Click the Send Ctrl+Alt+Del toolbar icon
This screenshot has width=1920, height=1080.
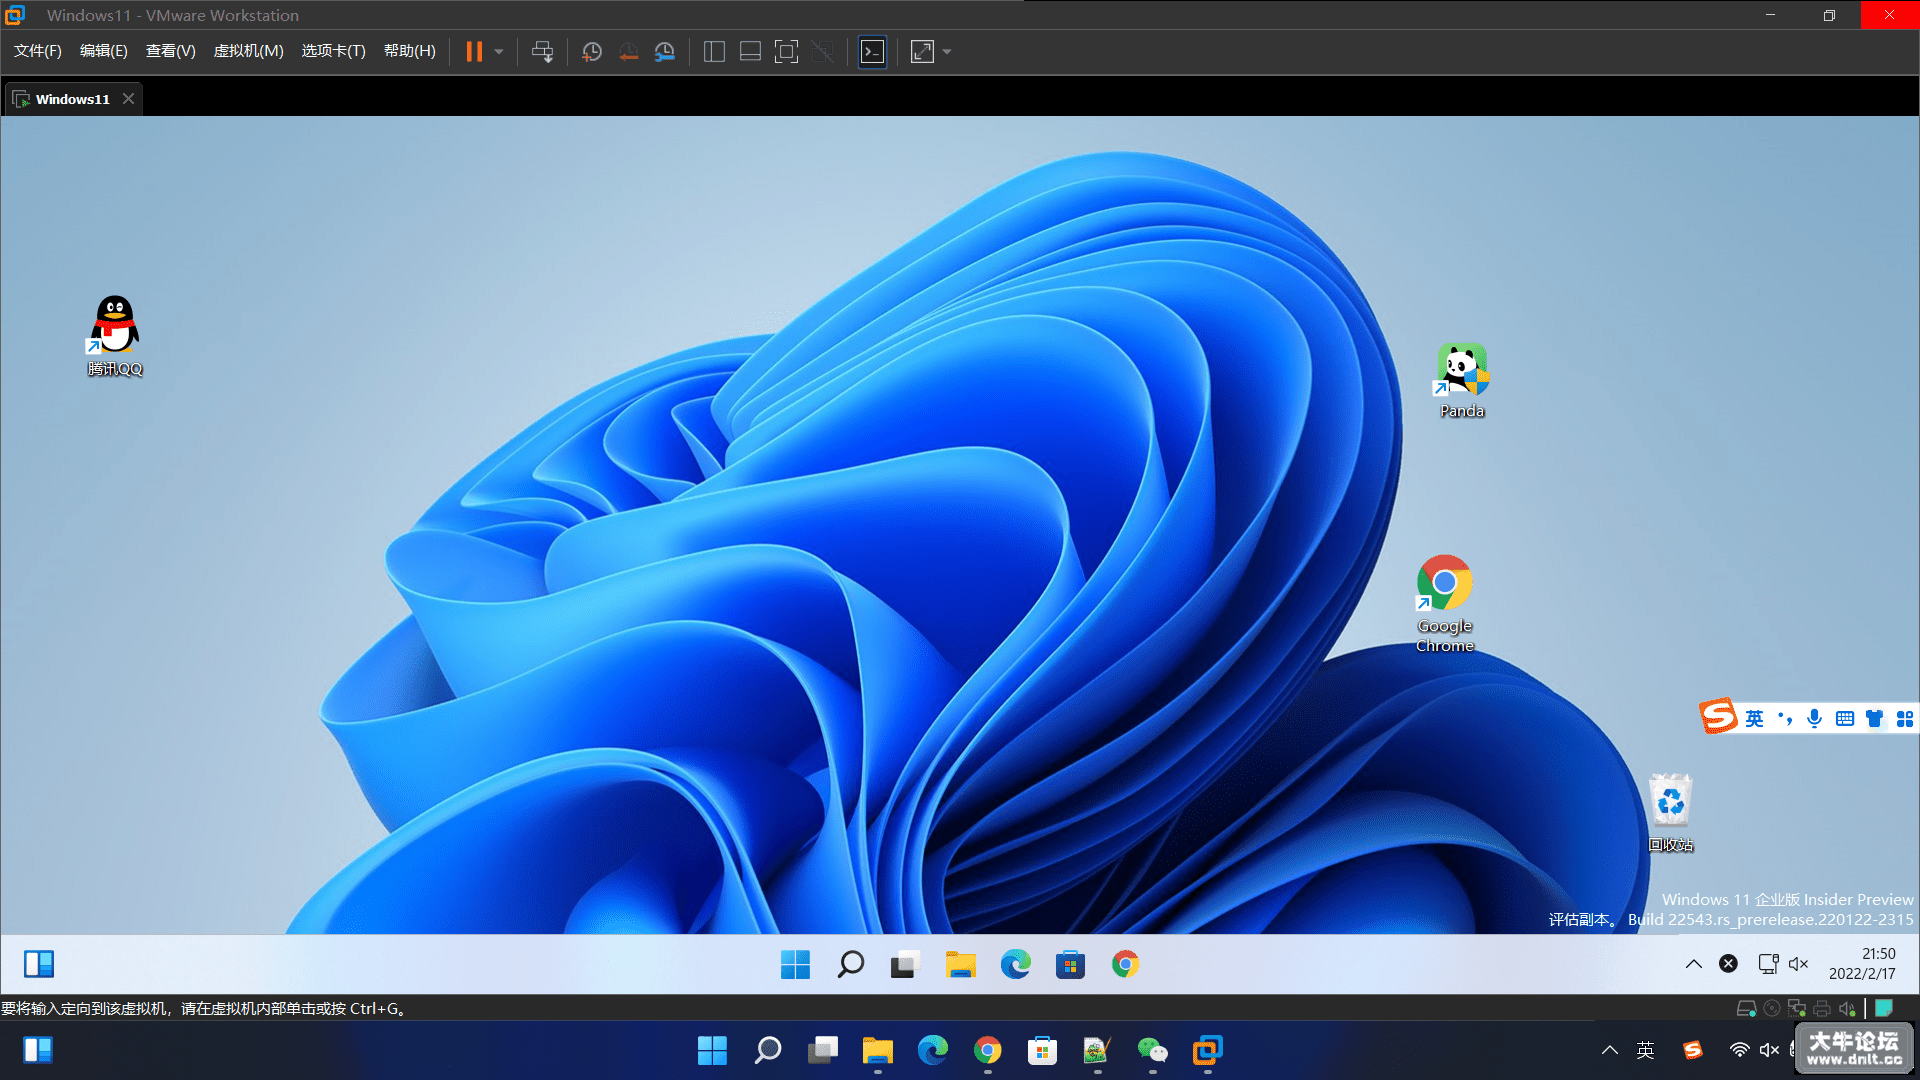click(542, 52)
